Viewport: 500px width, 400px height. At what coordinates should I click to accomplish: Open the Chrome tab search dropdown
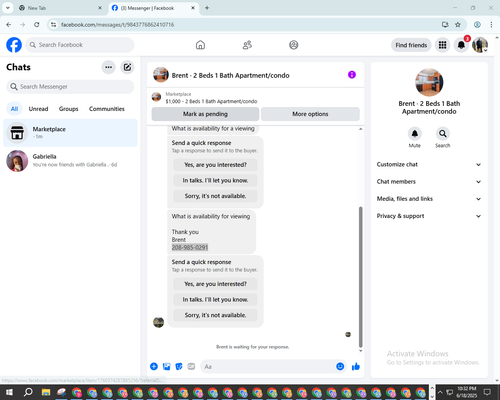pyautogui.click(x=8, y=8)
